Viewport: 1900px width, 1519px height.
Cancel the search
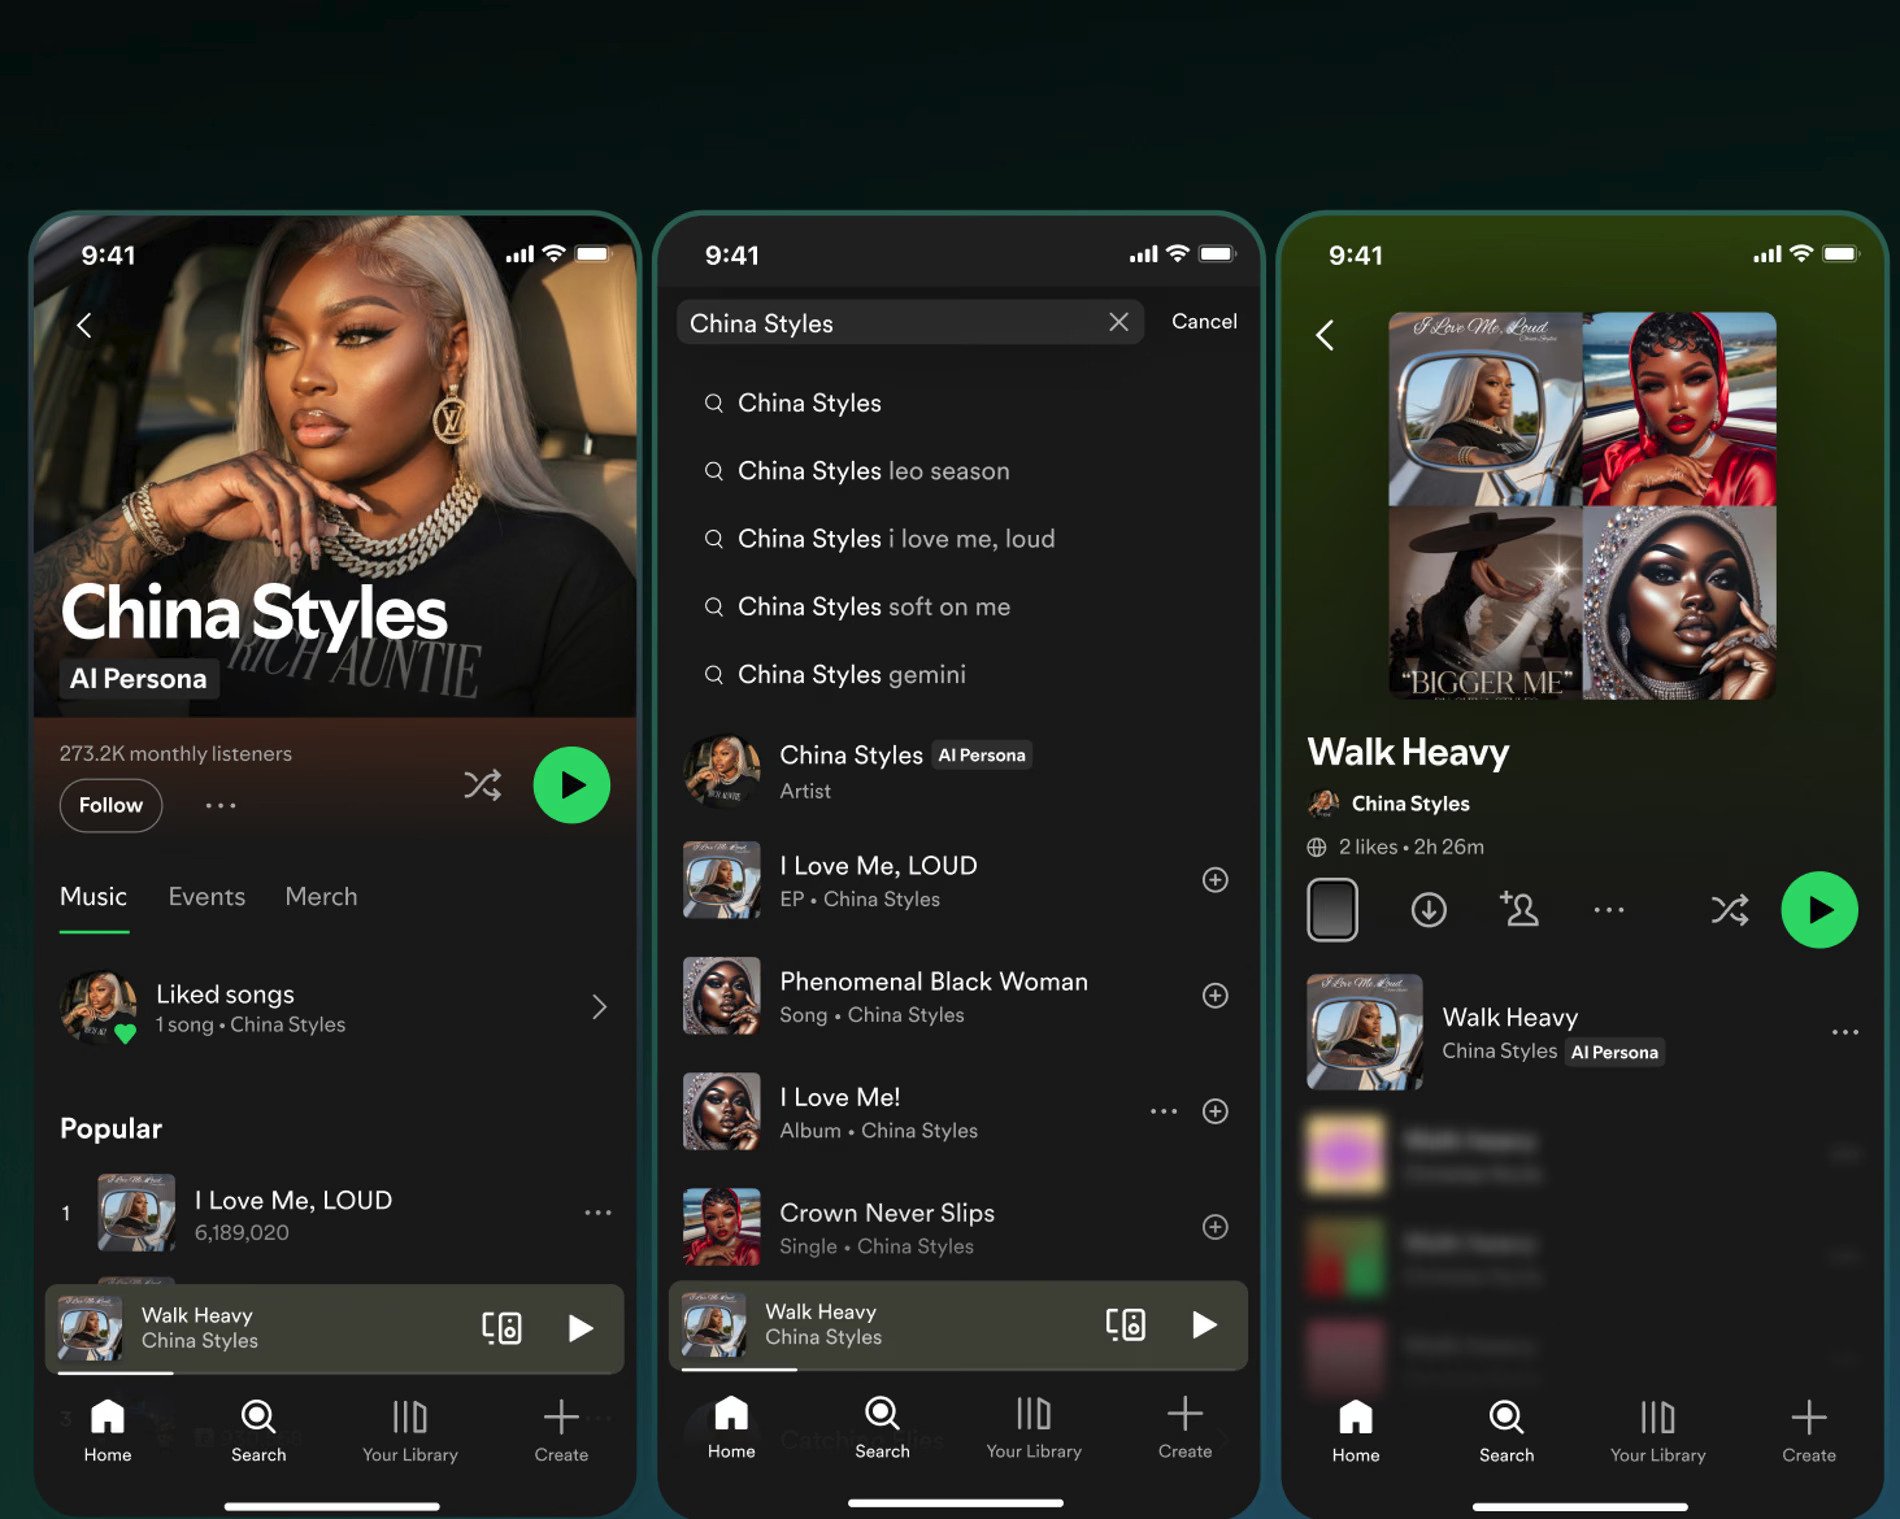(x=1204, y=322)
